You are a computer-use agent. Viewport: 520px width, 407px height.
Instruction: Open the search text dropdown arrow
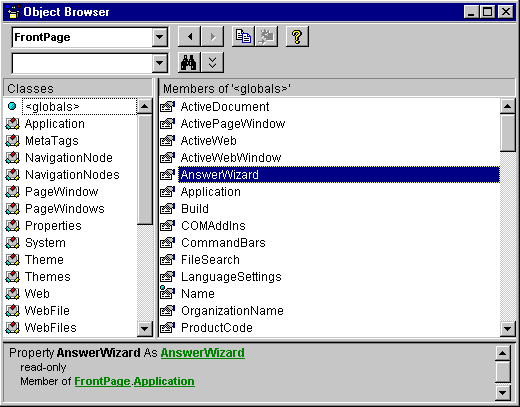[x=160, y=63]
